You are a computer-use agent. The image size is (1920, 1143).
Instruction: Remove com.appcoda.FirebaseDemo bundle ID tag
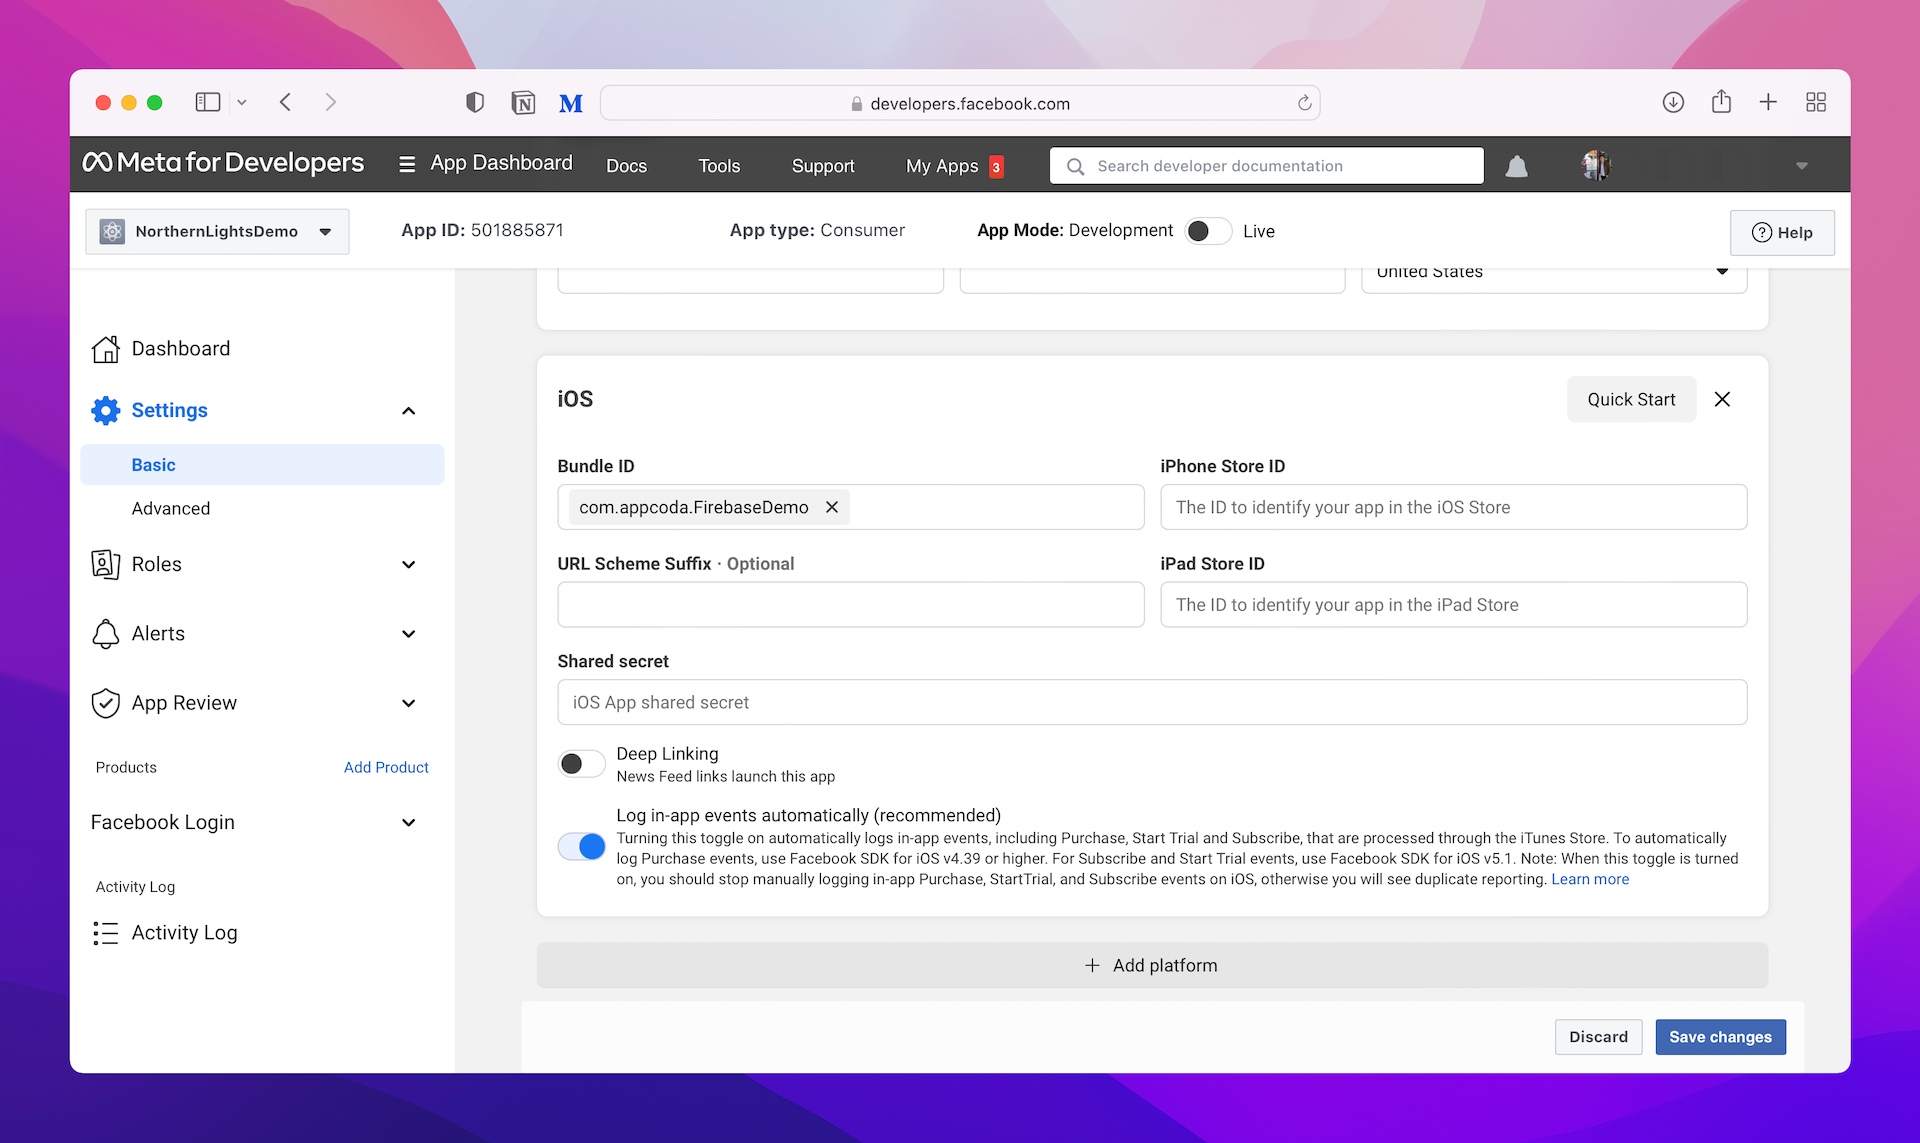point(831,507)
